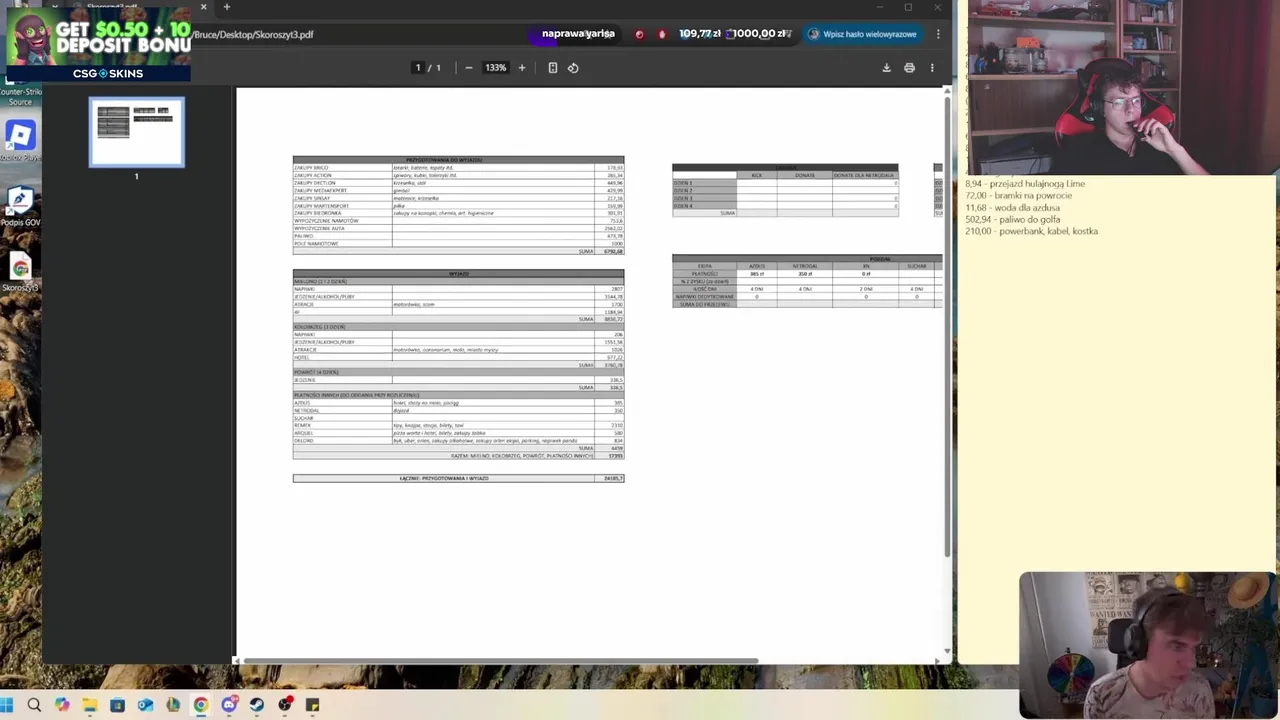
Task: Select page 1 thumbnail in sidebar
Action: 137,132
